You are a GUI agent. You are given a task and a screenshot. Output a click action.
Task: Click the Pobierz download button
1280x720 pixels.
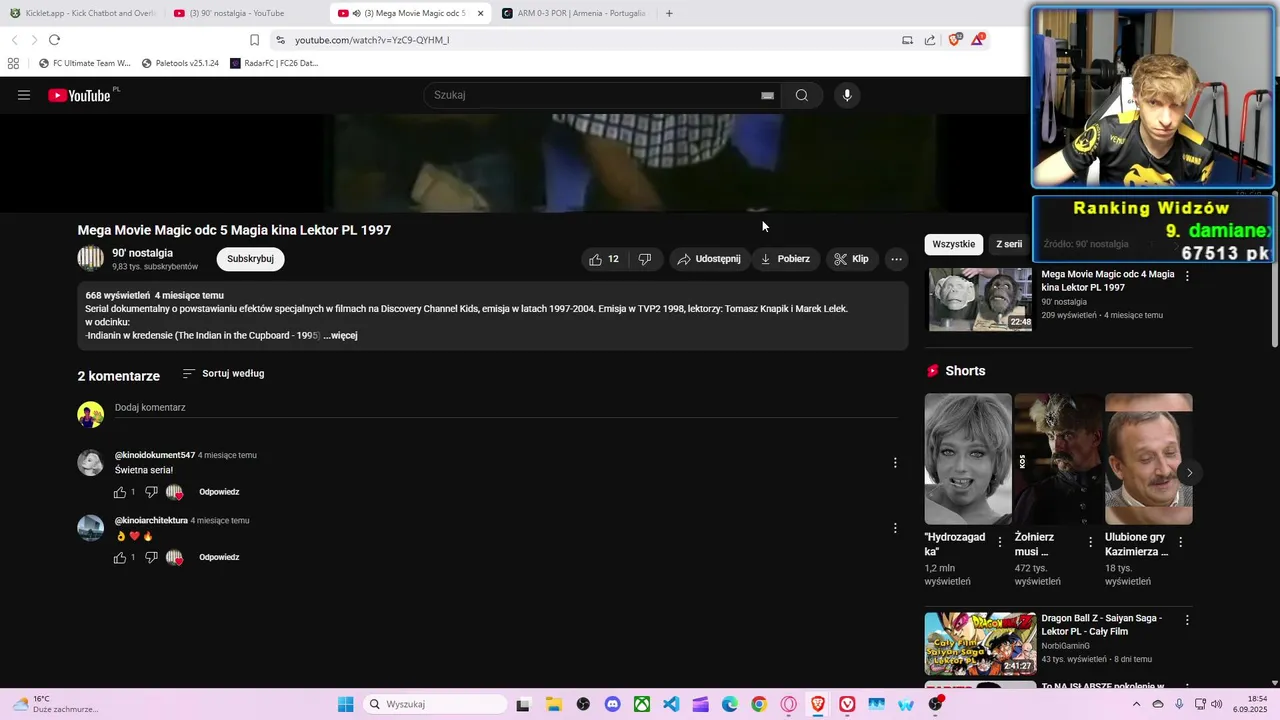click(x=785, y=259)
